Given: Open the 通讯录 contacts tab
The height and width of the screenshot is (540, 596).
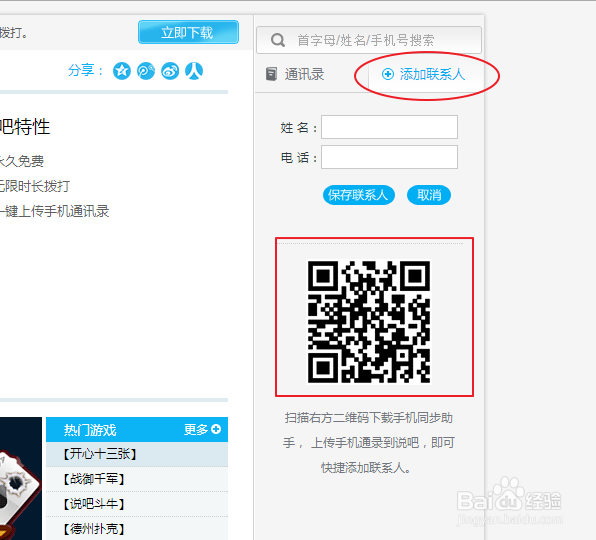Looking at the screenshot, I should 295,74.
